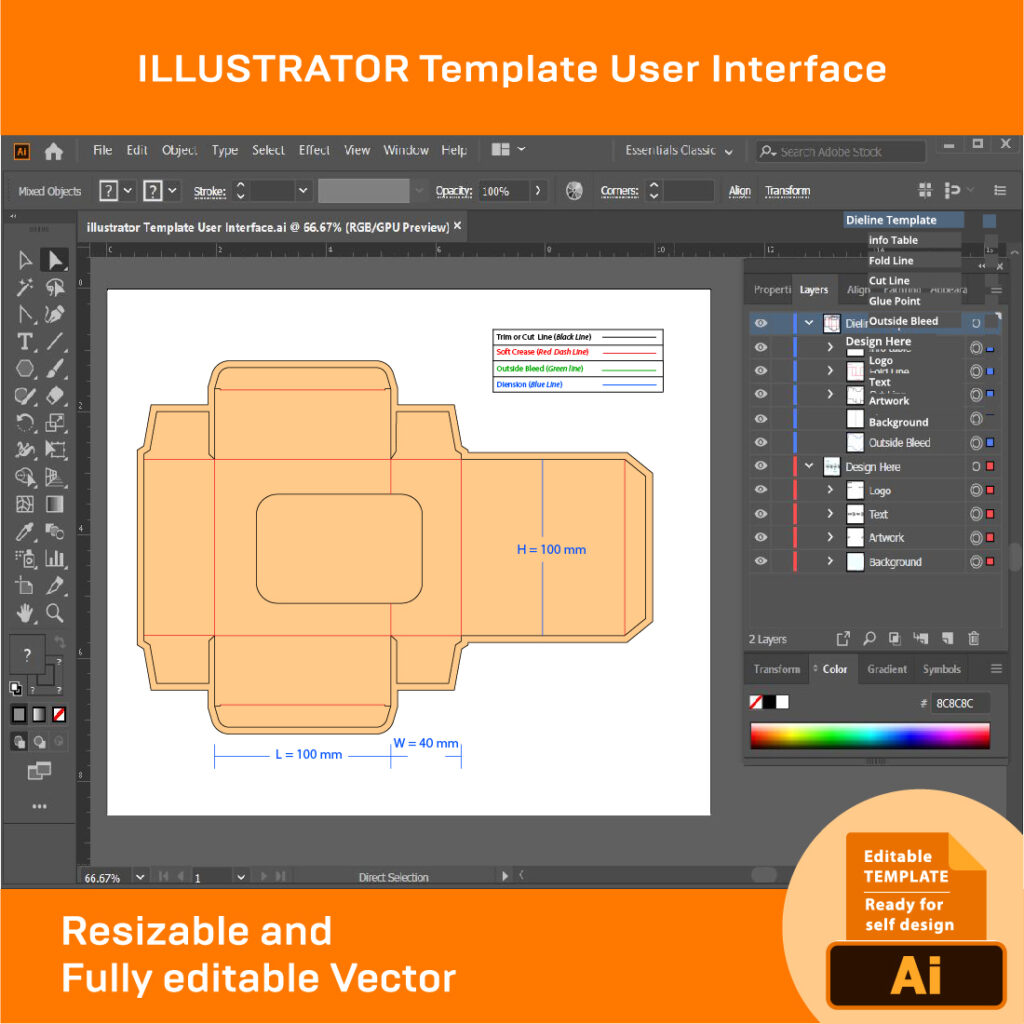The height and width of the screenshot is (1024, 1024).
Task: Hide the Background layer in Dieline Template
Action: click(x=760, y=421)
